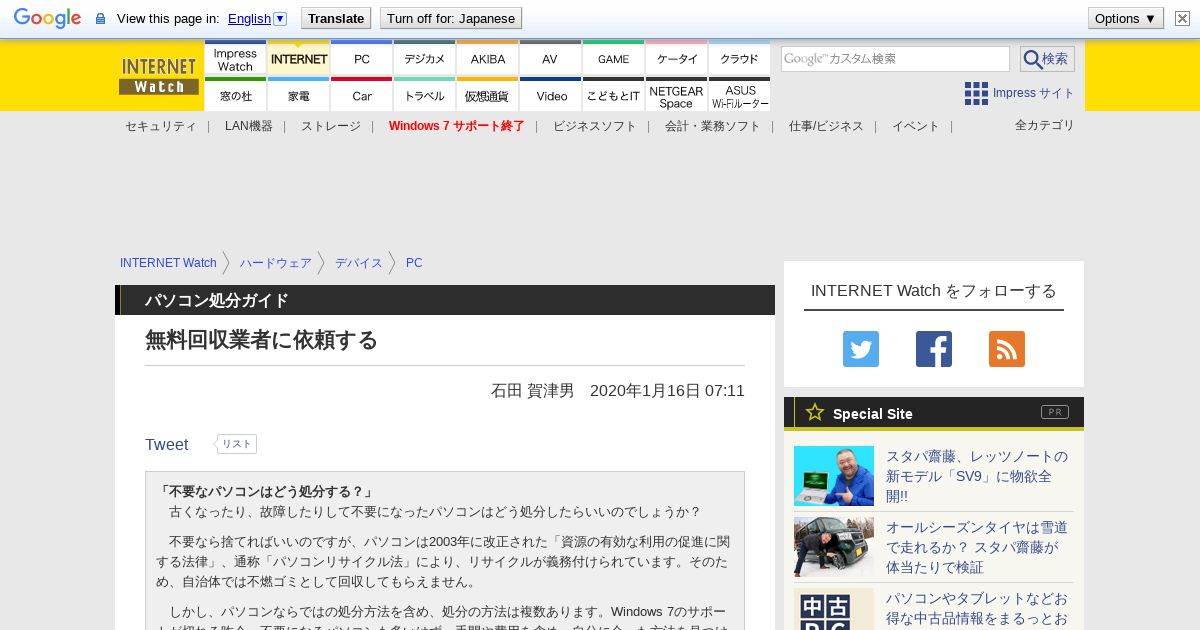Open the クラウド tab
The height and width of the screenshot is (630, 1200).
click(x=740, y=59)
